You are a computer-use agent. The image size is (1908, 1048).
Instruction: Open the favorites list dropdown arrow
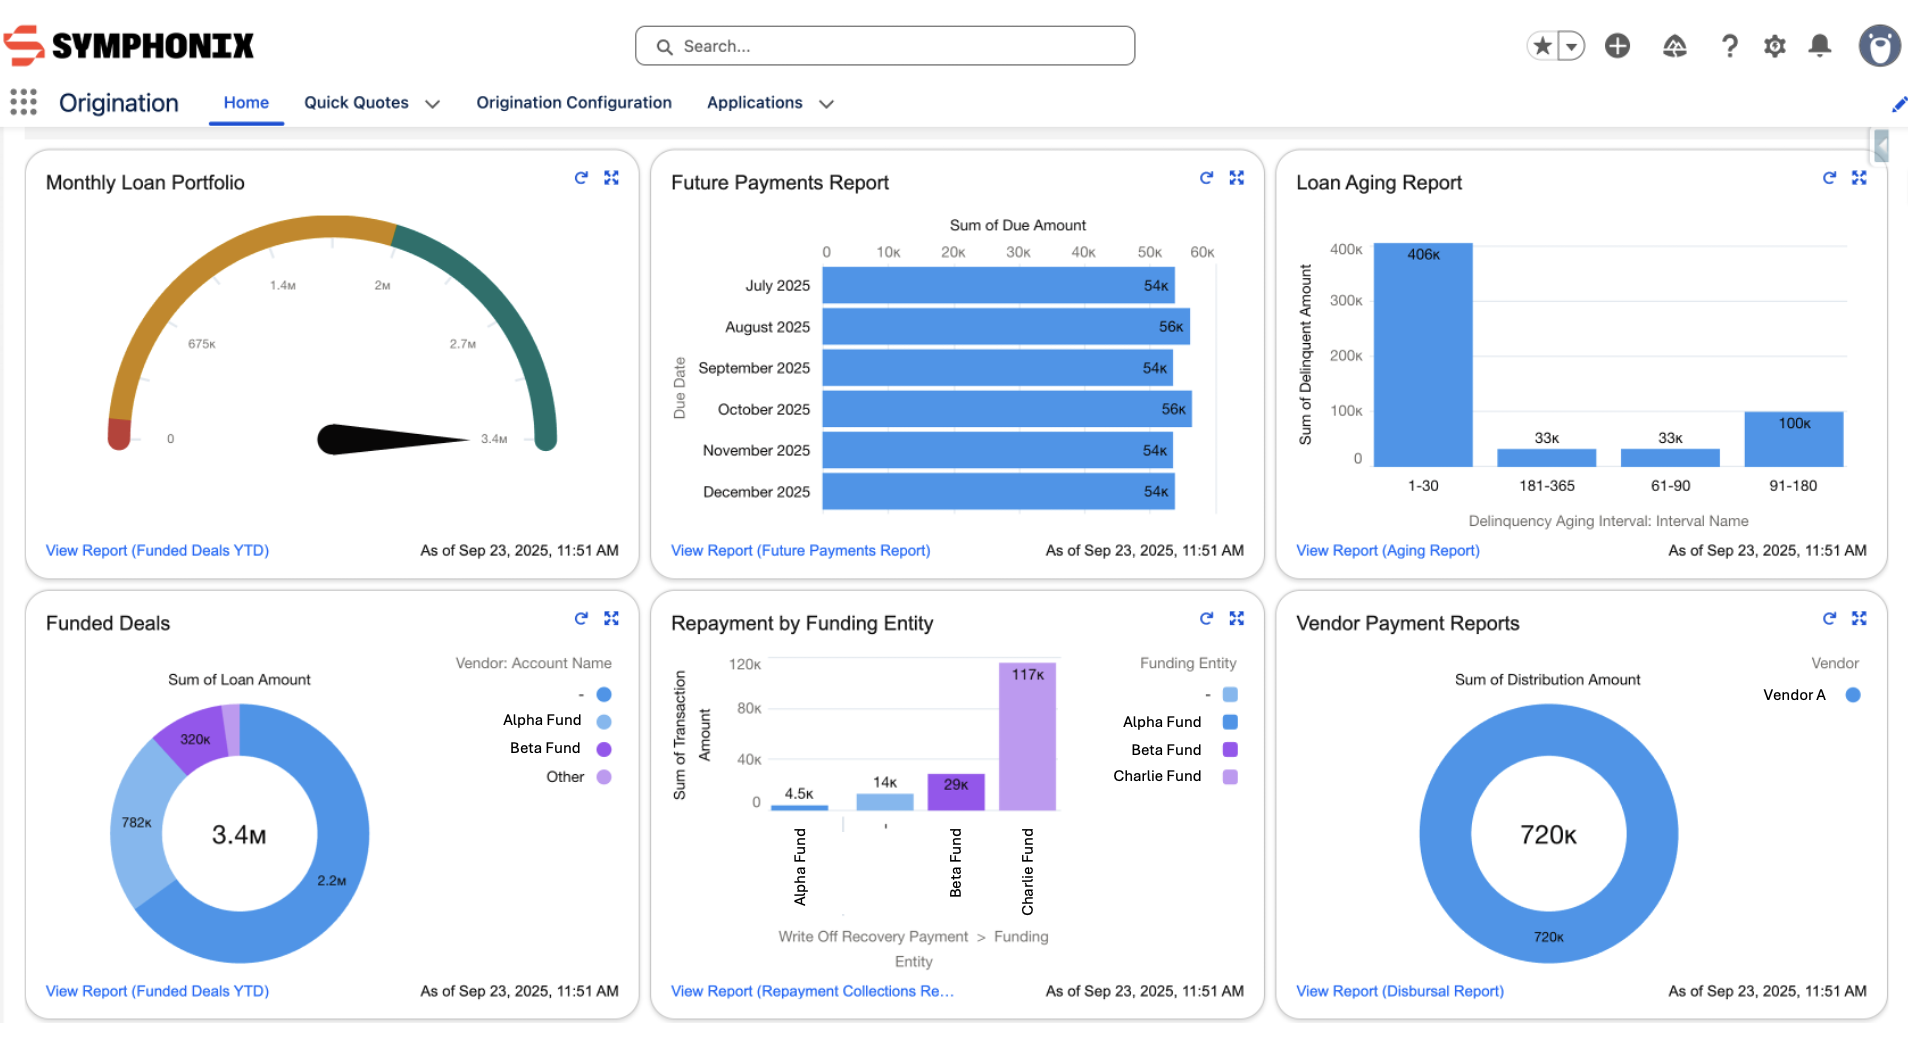[x=1570, y=46]
